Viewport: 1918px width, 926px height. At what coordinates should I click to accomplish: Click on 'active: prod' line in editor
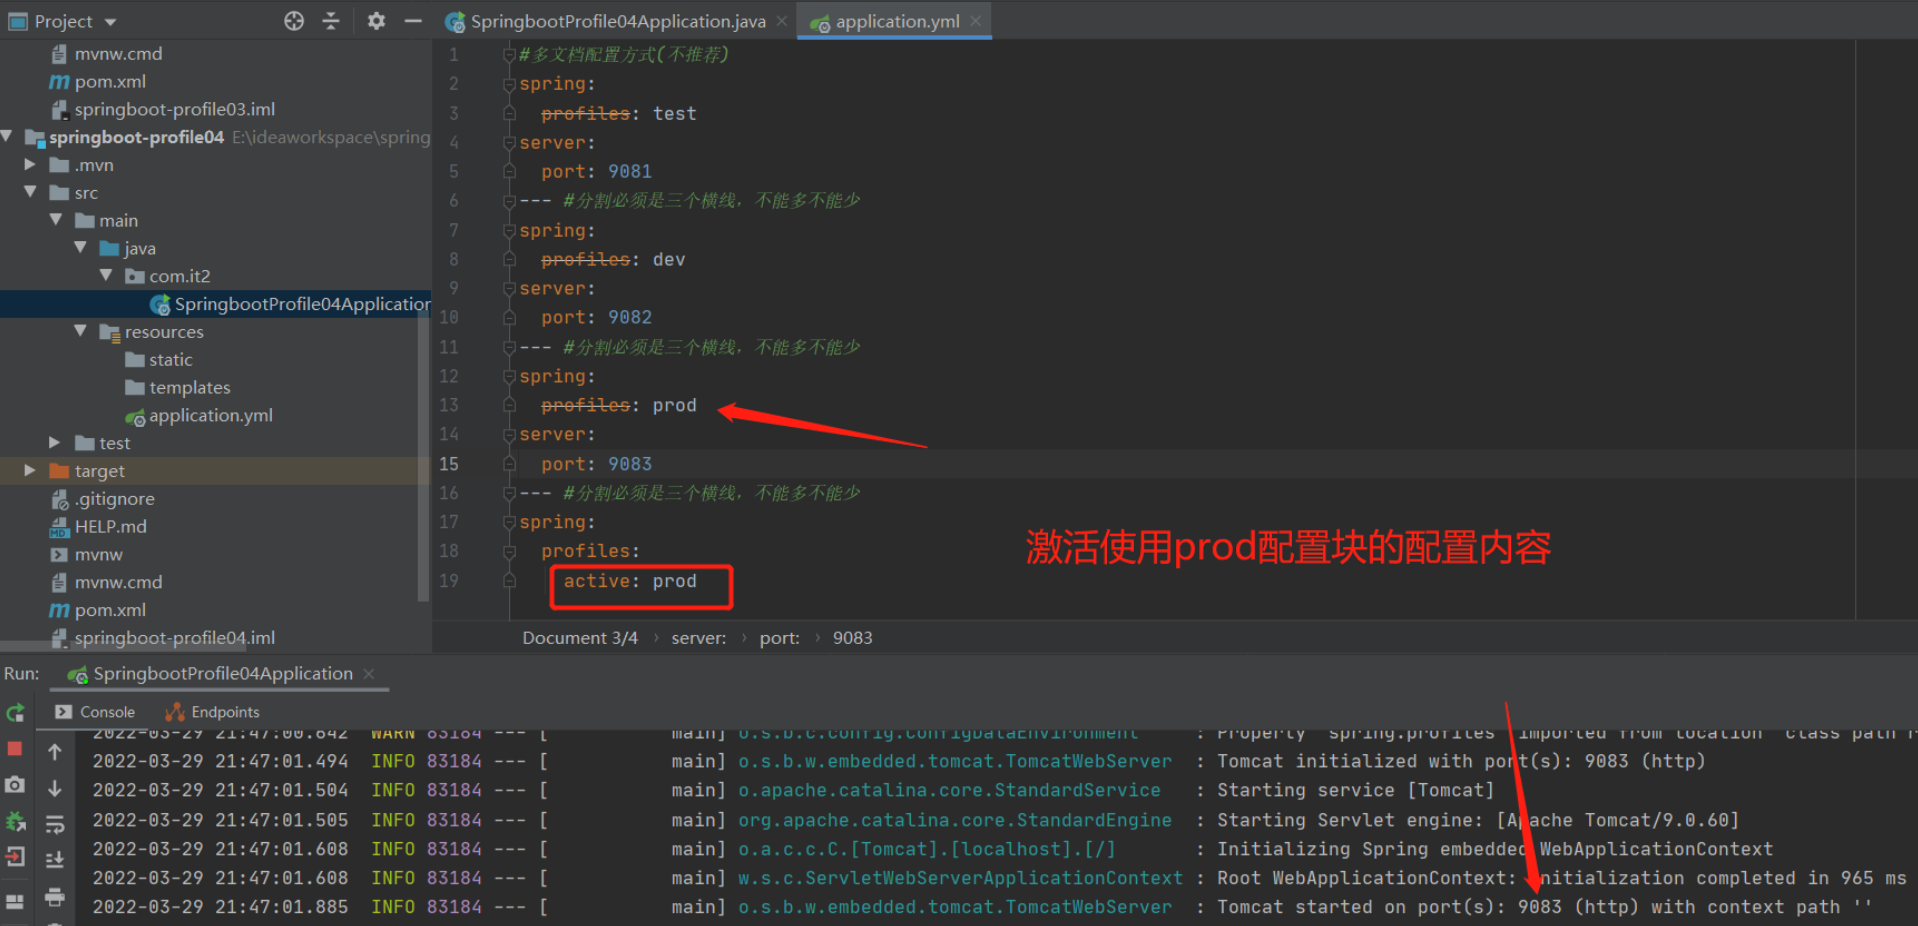click(630, 581)
